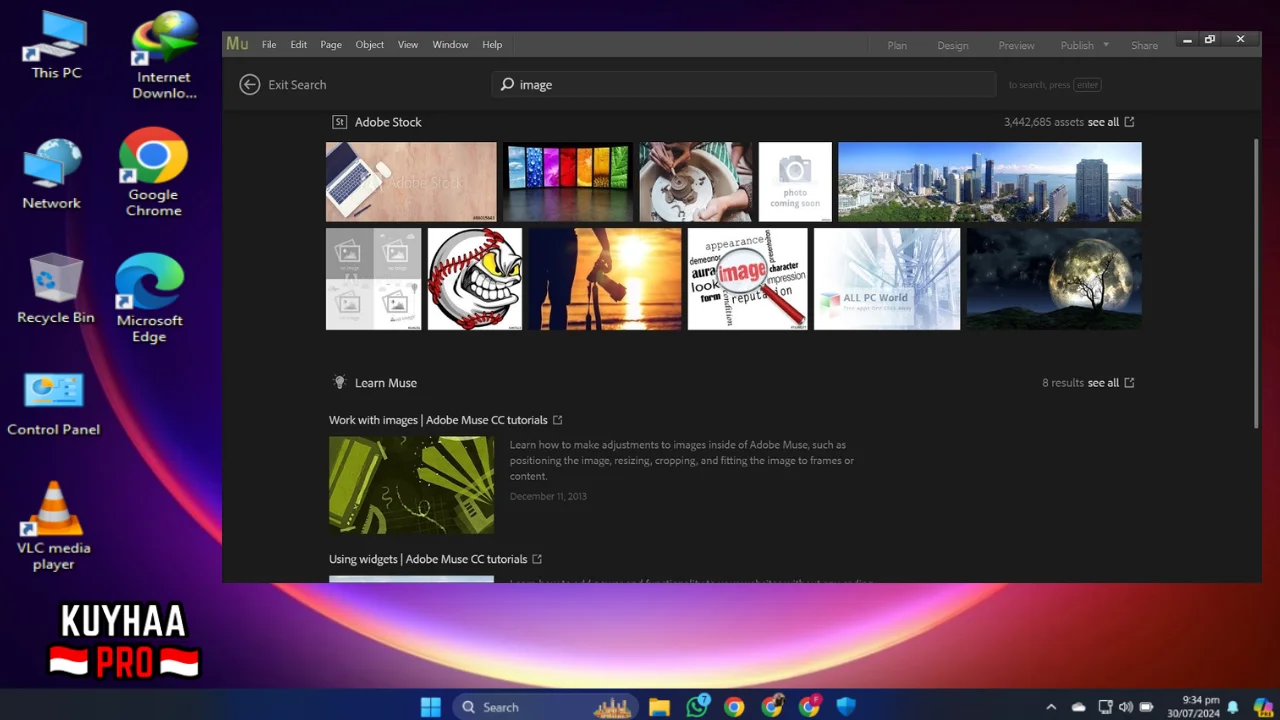The image size is (1280, 720).
Task: Select the Recycle Bin desktop icon
Action: tap(56, 288)
